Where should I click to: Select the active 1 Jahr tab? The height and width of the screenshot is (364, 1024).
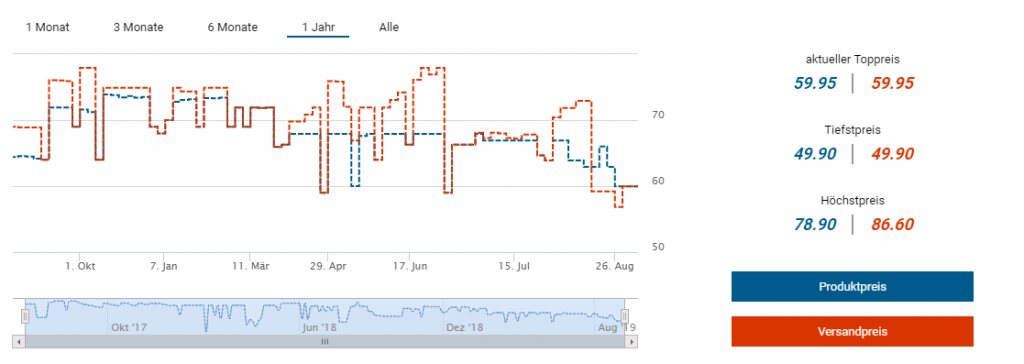click(318, 27)
